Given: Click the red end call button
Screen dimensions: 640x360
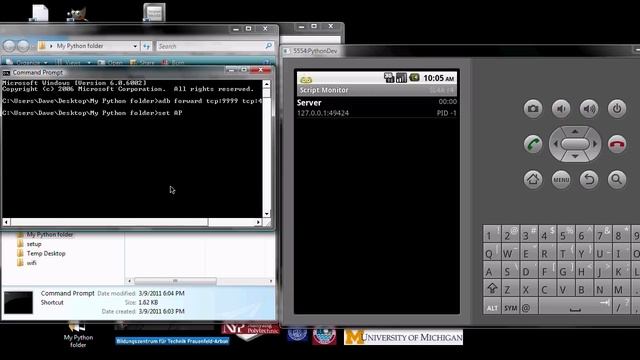Looking at the screenshot, I should pos(617,144).
